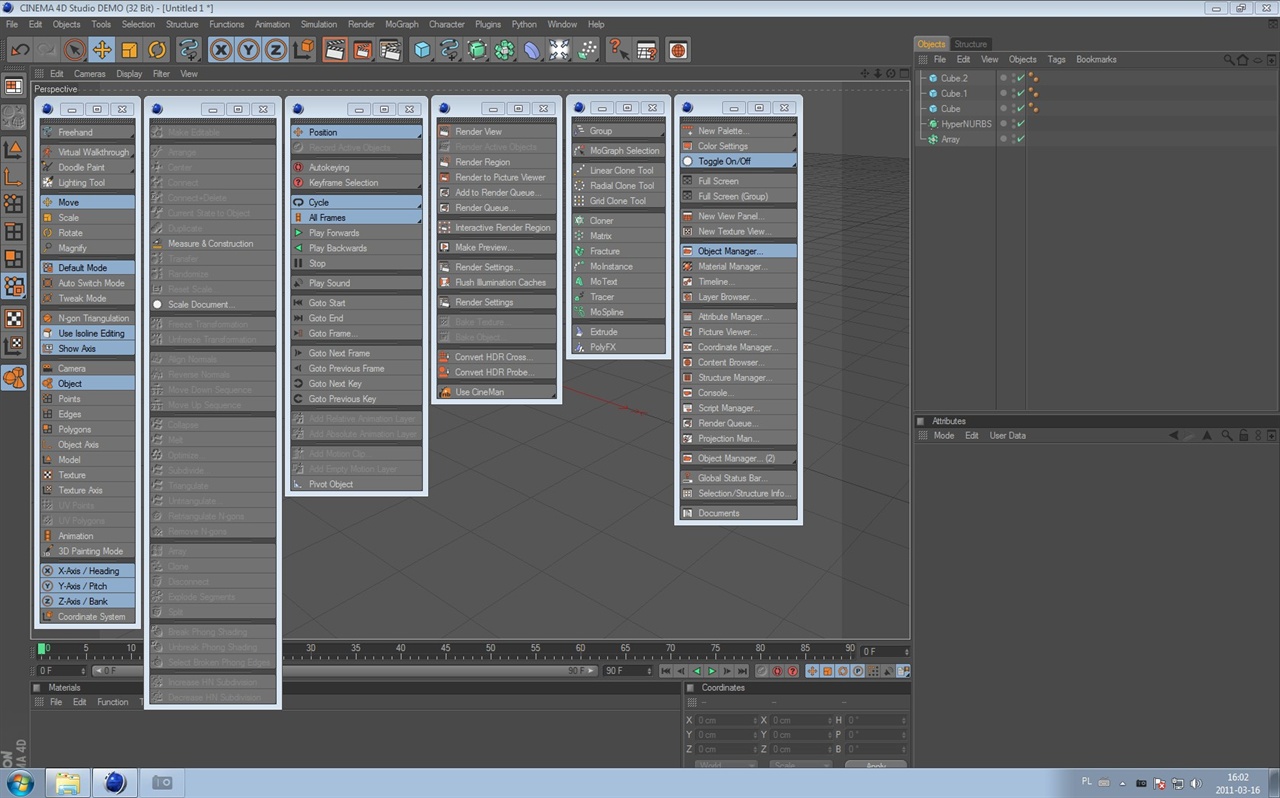Open the Render Settings toolbar icon
Screen dimensions: 1280x798
(x=390, y=50)
